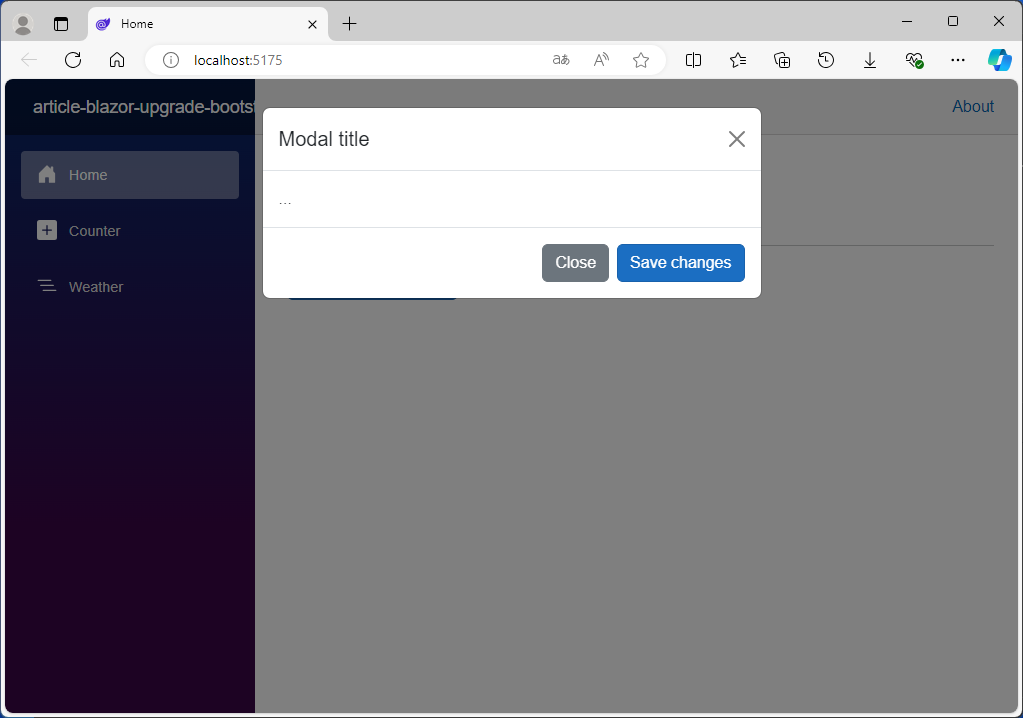Open tab actions menu icon
Viewport: 1023px width, 718px height.
pyautogui.click(x=61, y=24)
